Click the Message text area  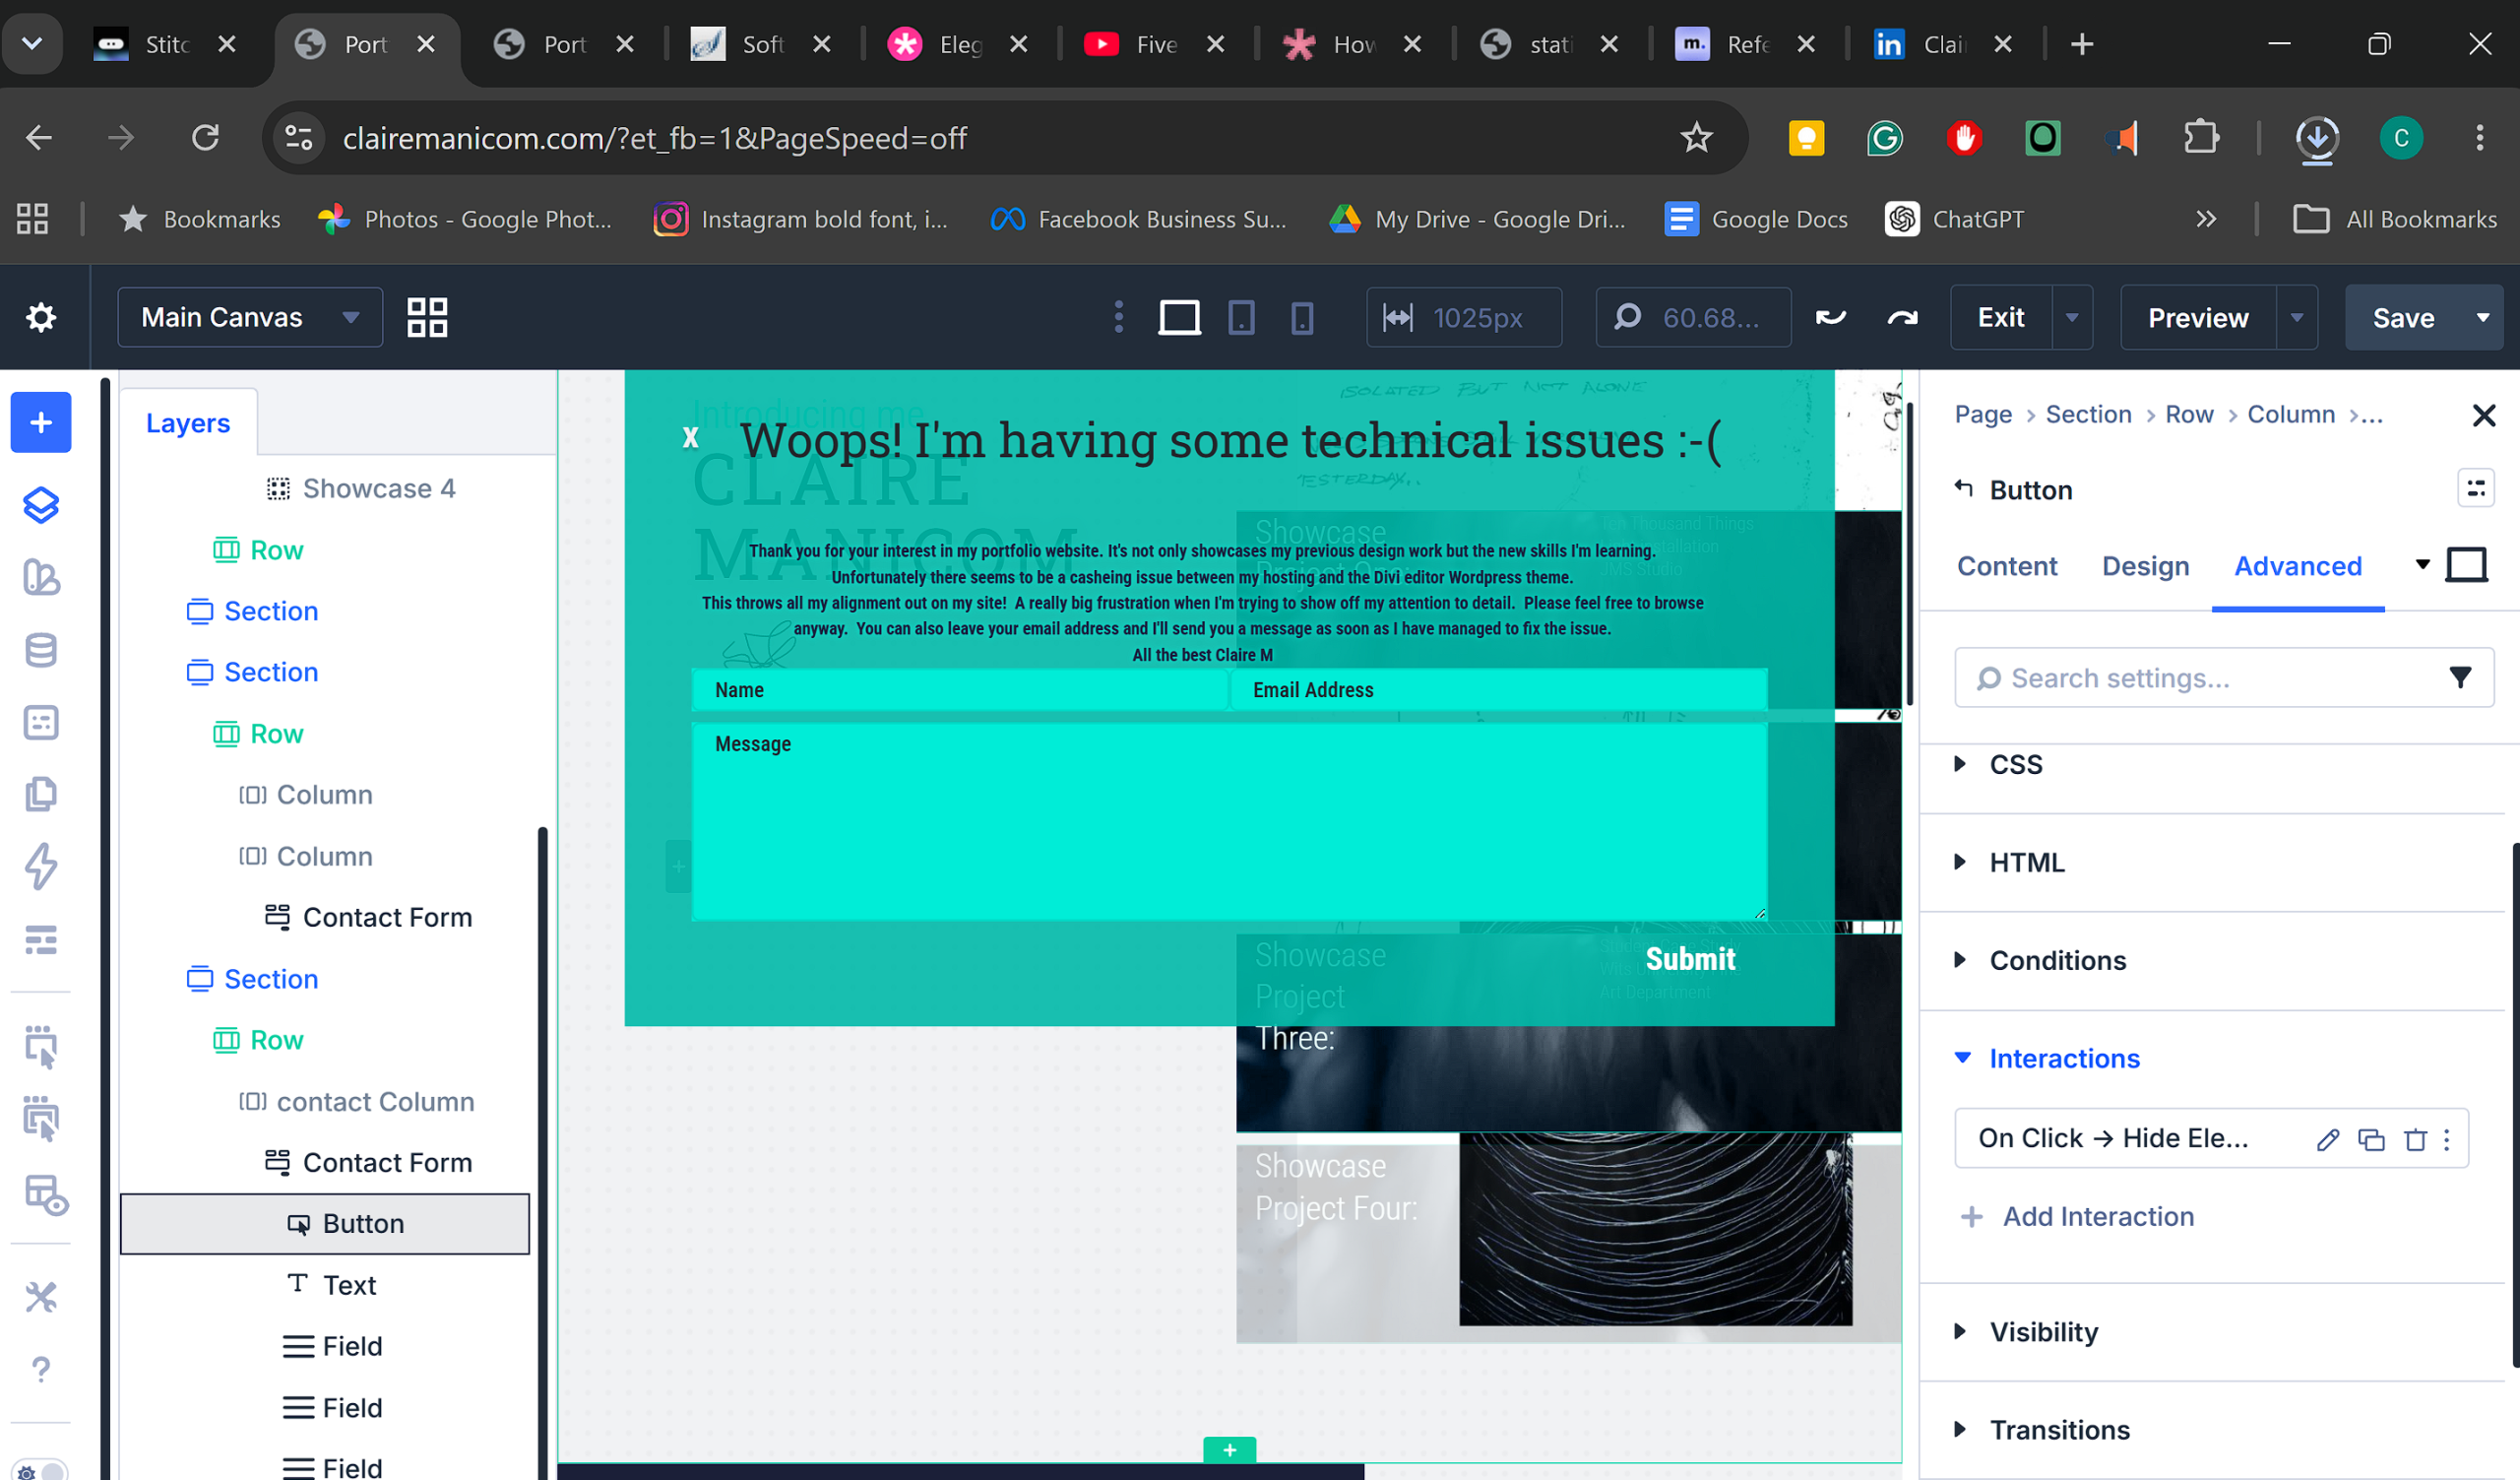(1229, 822)
